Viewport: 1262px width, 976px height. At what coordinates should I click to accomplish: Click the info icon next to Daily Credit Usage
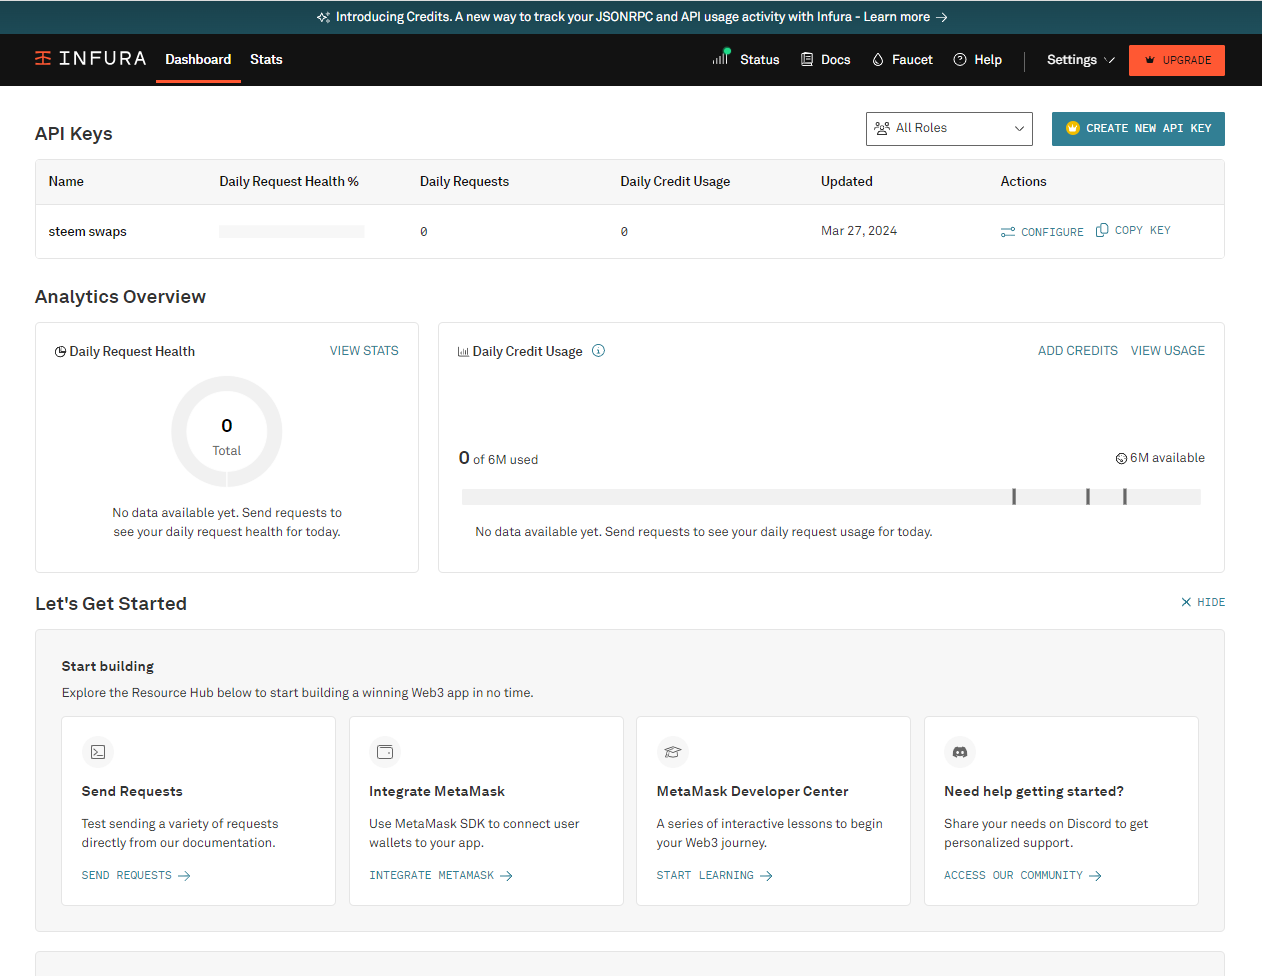click(x=598, y=350)
